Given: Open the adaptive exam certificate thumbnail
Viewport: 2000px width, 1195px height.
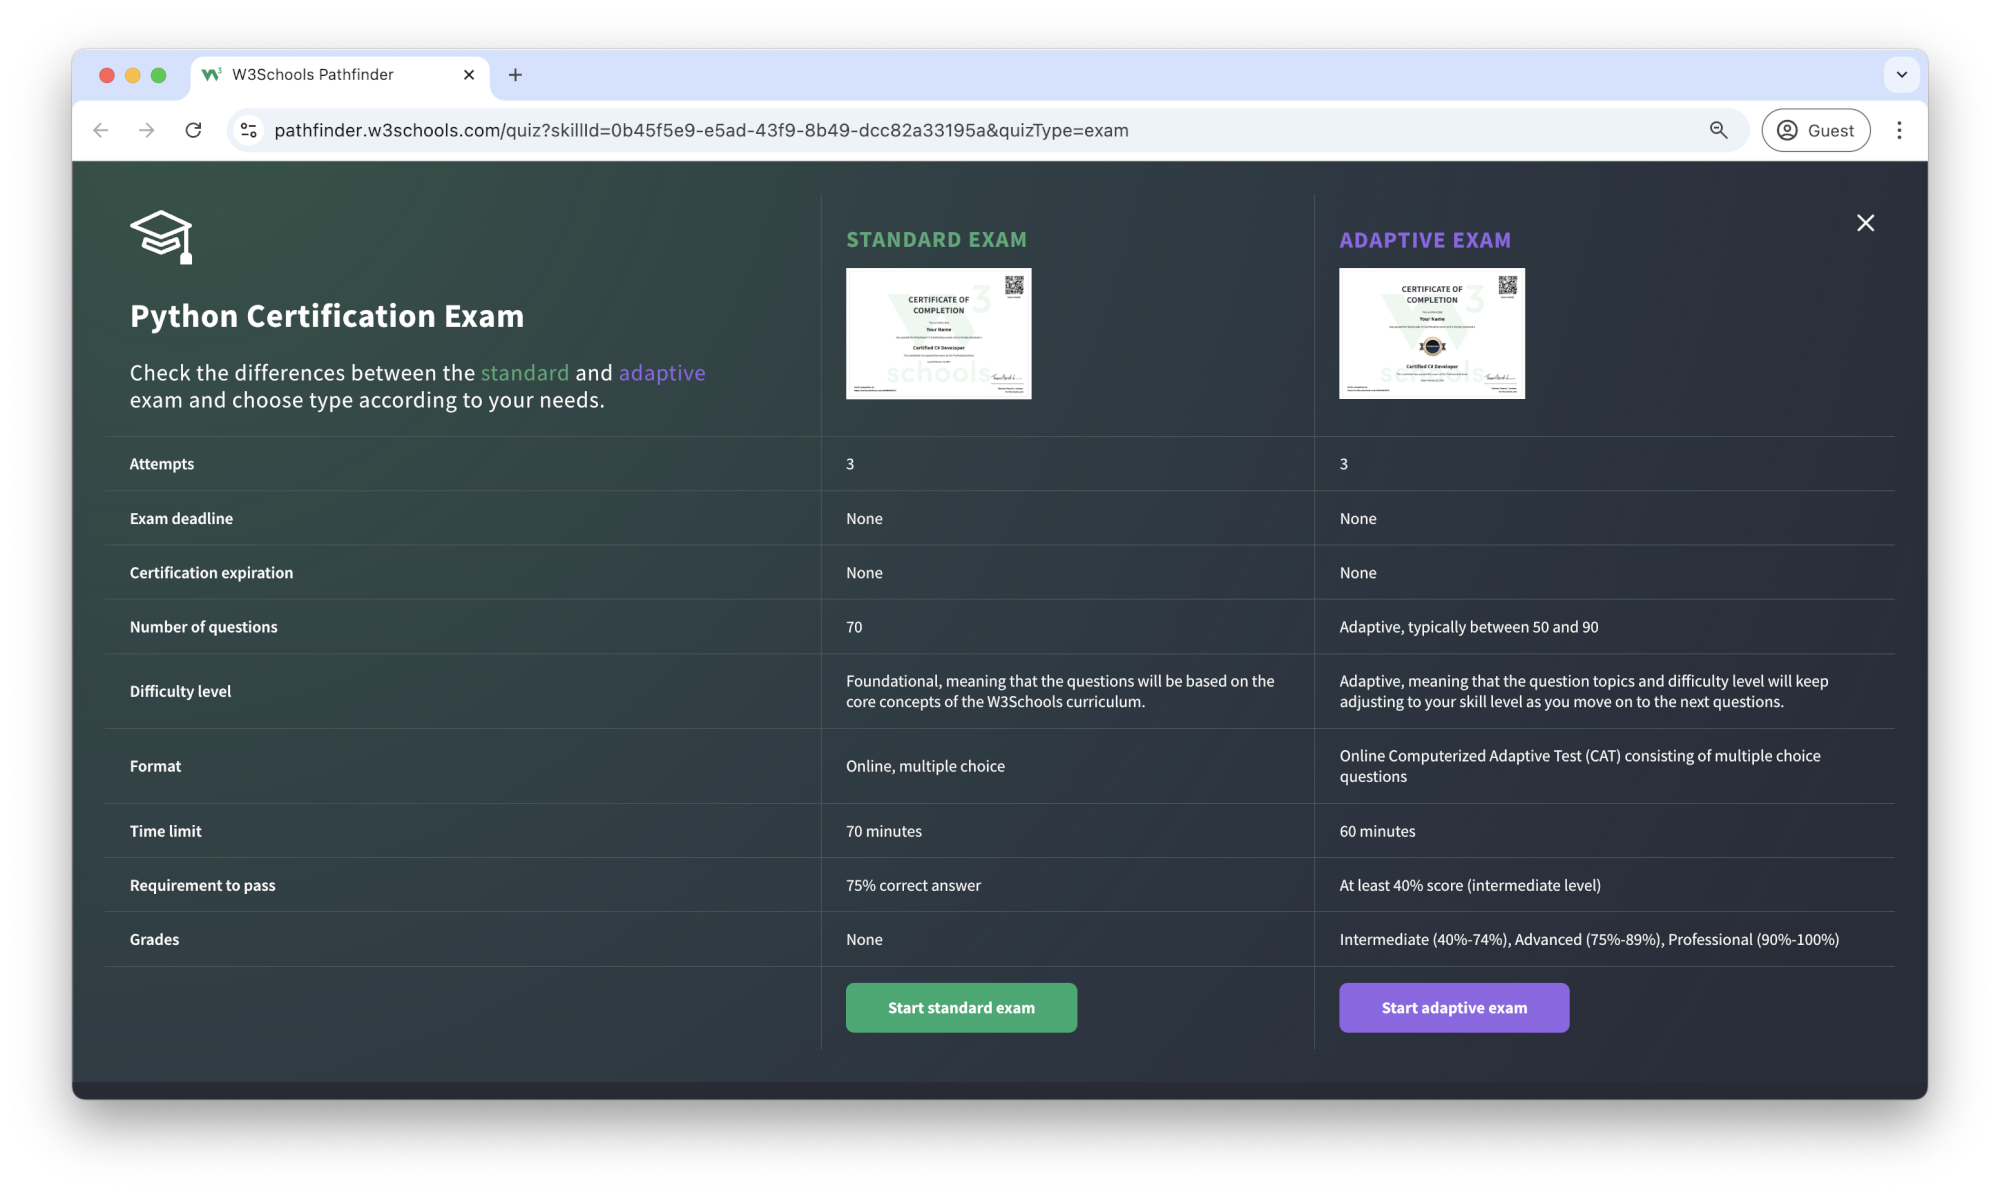Looking at the screenshot, I should coord(1431,333).
